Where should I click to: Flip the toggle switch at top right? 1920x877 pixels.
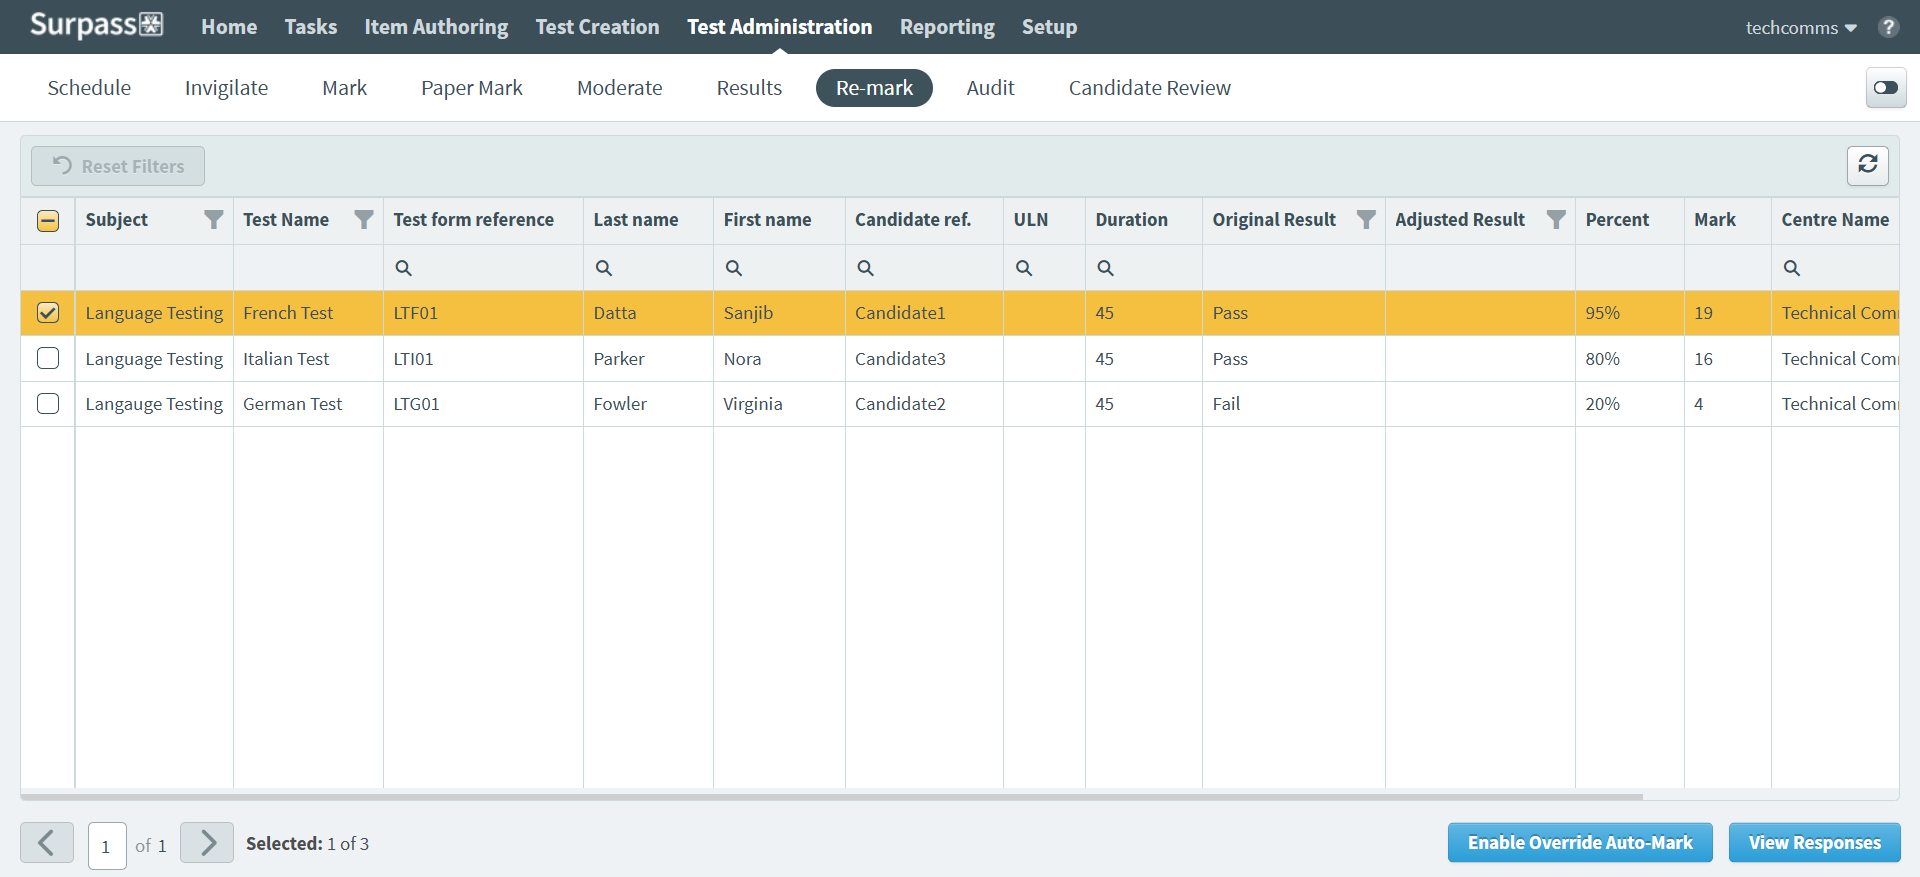(x=1886, y=88)
